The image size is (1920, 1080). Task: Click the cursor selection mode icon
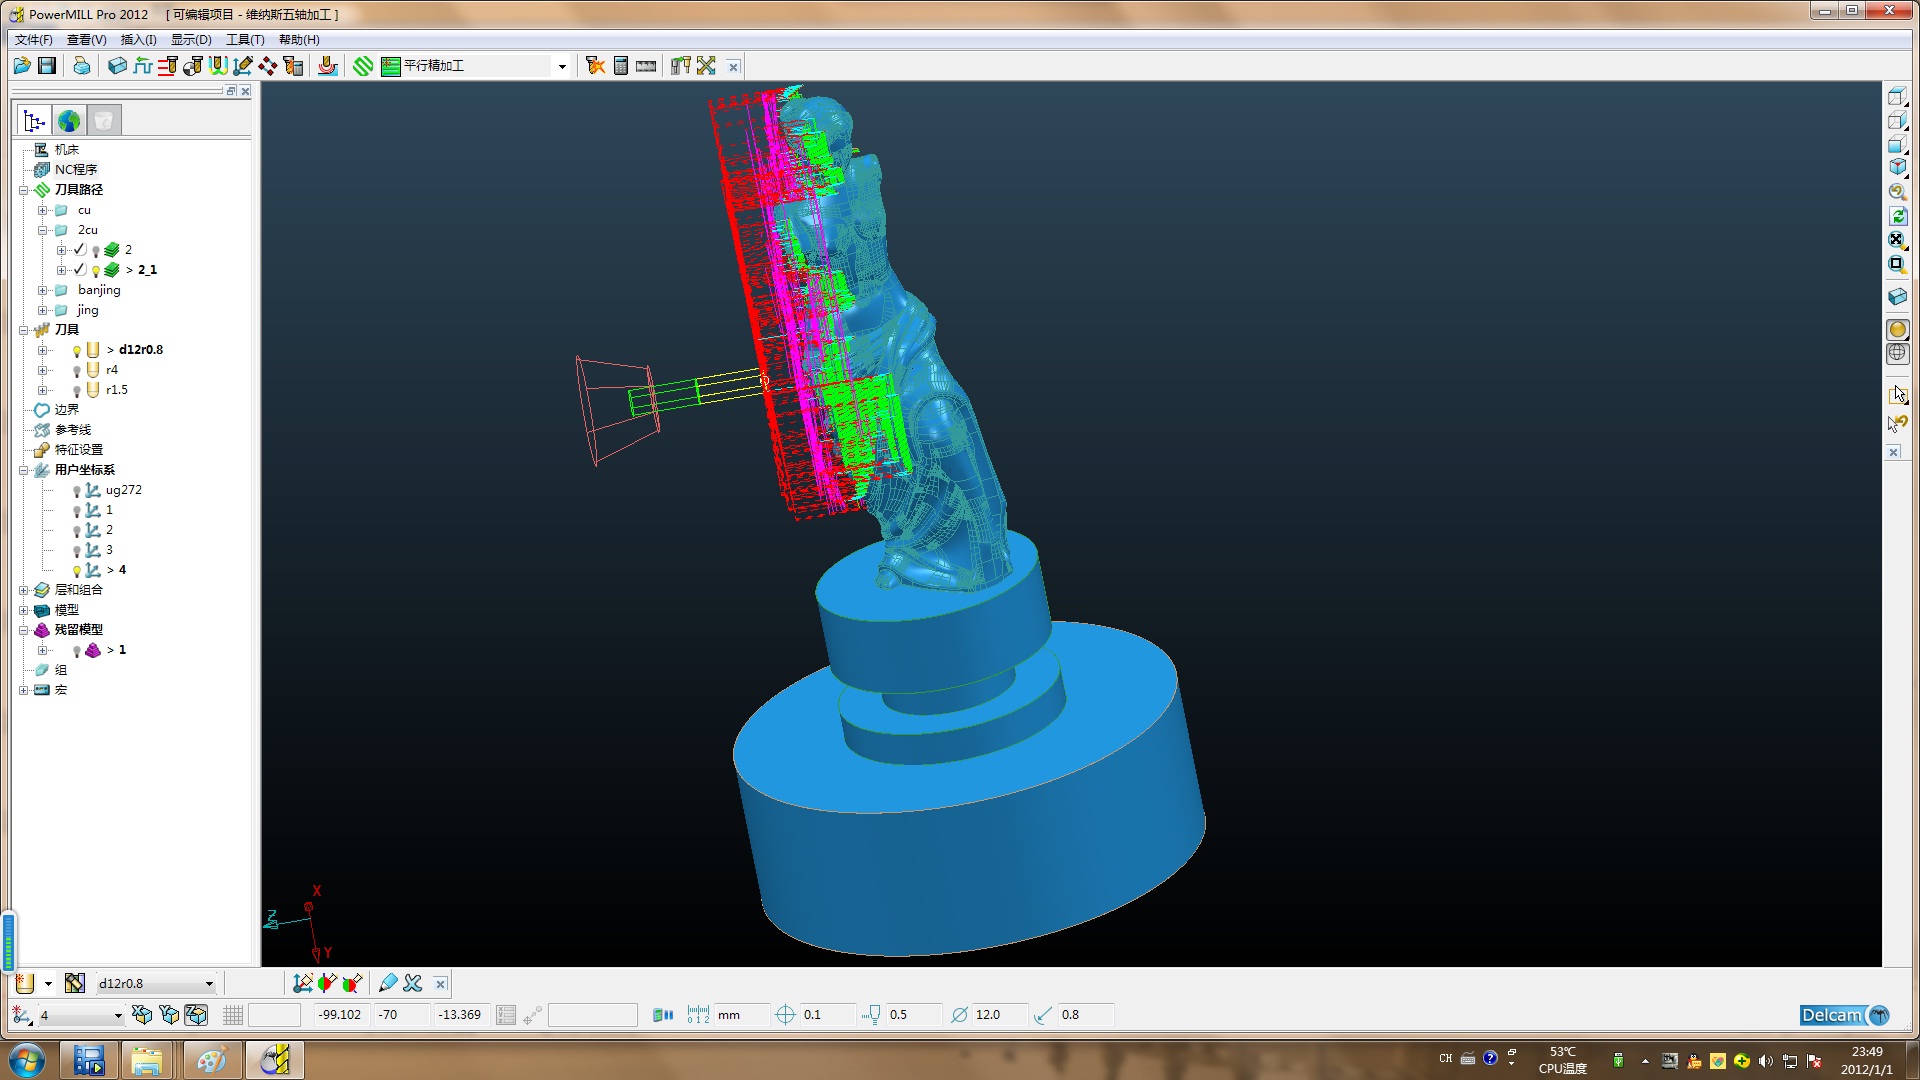(1897, 394)
